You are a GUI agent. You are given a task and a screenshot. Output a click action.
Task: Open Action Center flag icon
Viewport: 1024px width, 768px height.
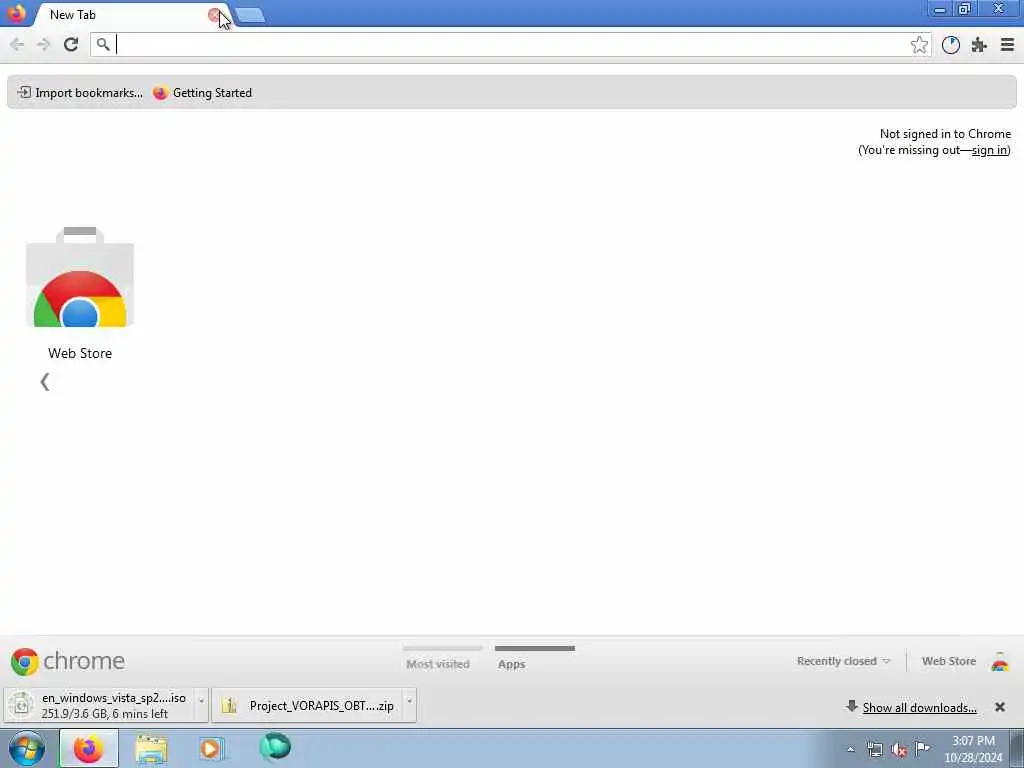[922, 749]
